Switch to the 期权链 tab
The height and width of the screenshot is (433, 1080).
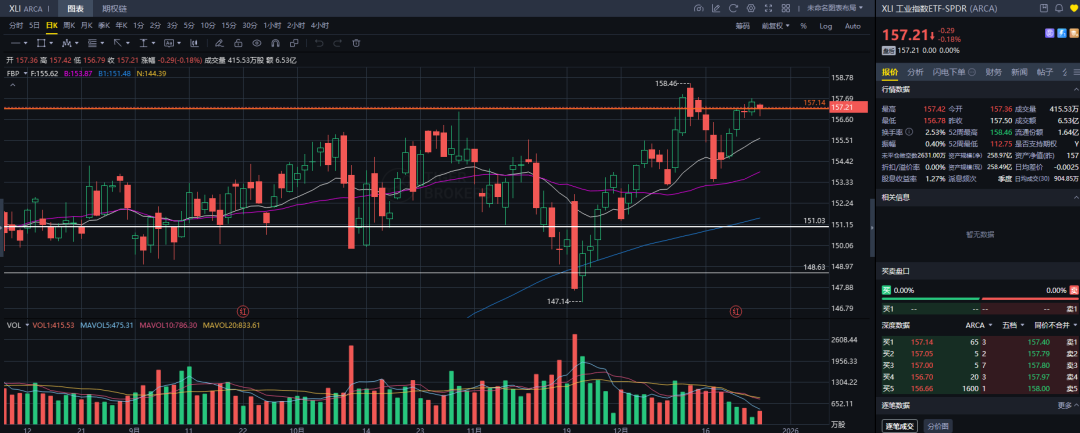point(115,8)
